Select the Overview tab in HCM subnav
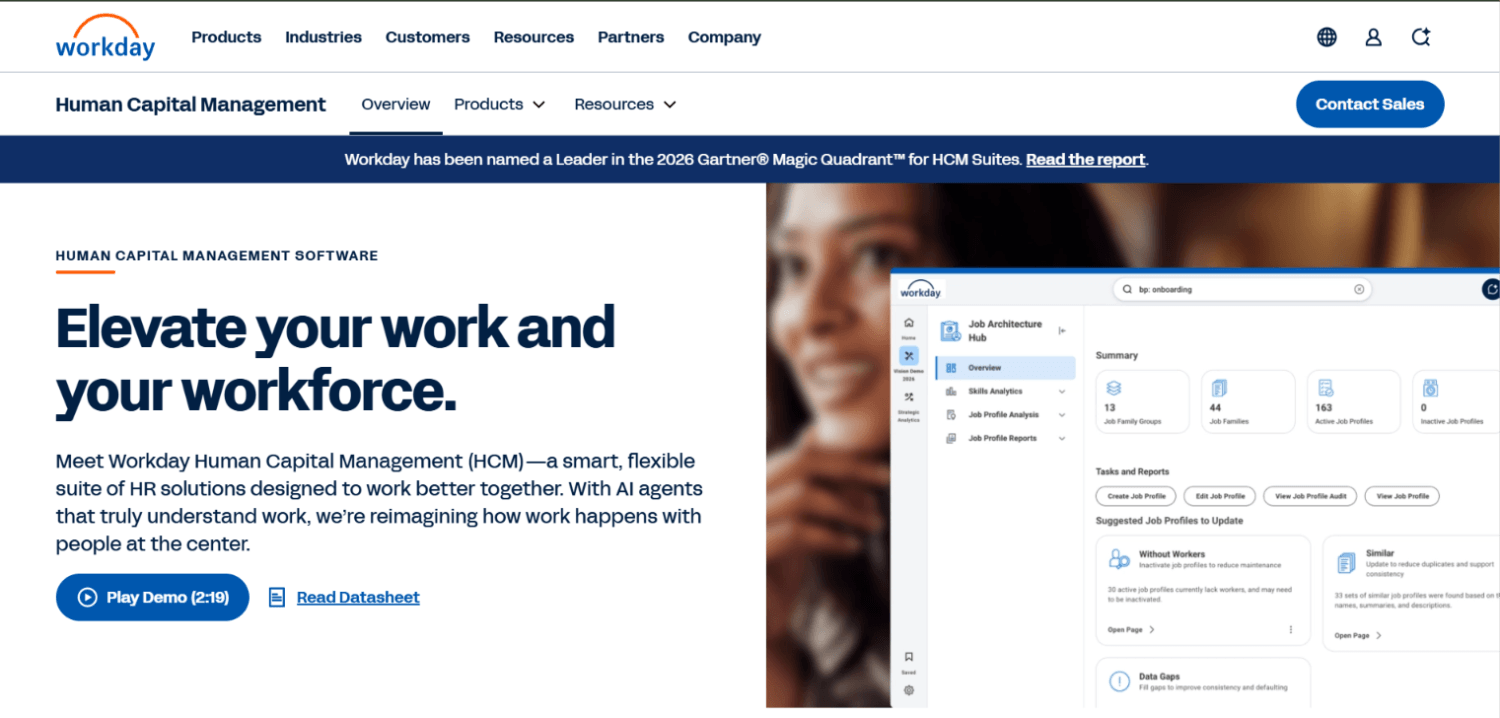The image size is (1500, 718). (x=396, y=104)
